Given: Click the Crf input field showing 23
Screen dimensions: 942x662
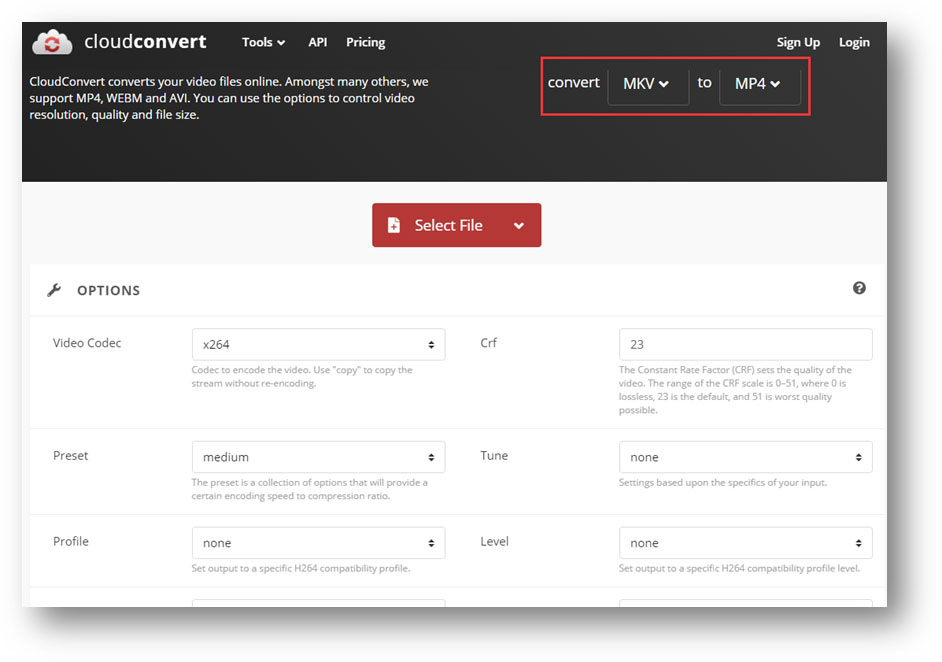Looking at the screenshot, I should point(746,344).
